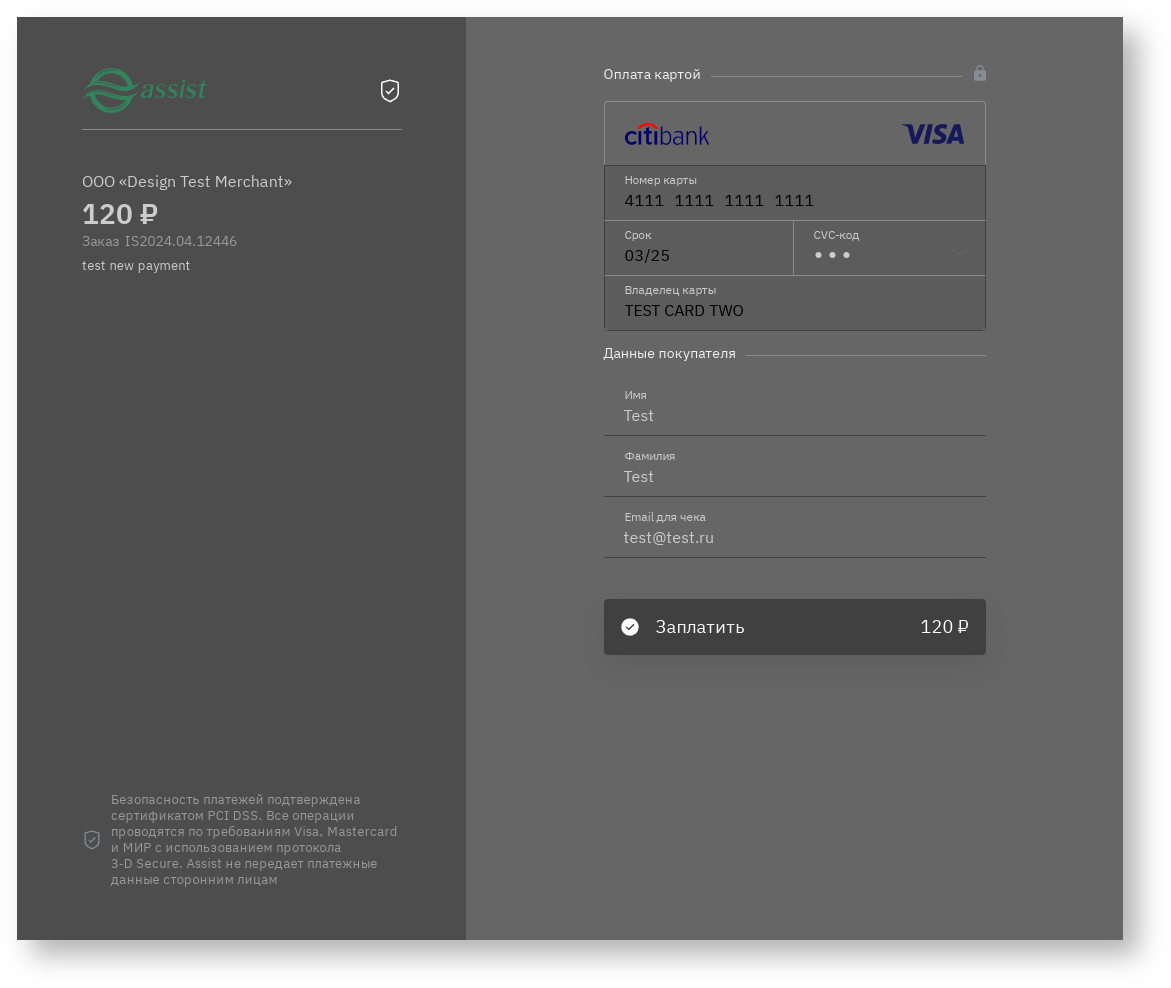1171x988 pixels.
Task: Toggle CVC visibility with the closed-eye icon
Action: point(962,252)
